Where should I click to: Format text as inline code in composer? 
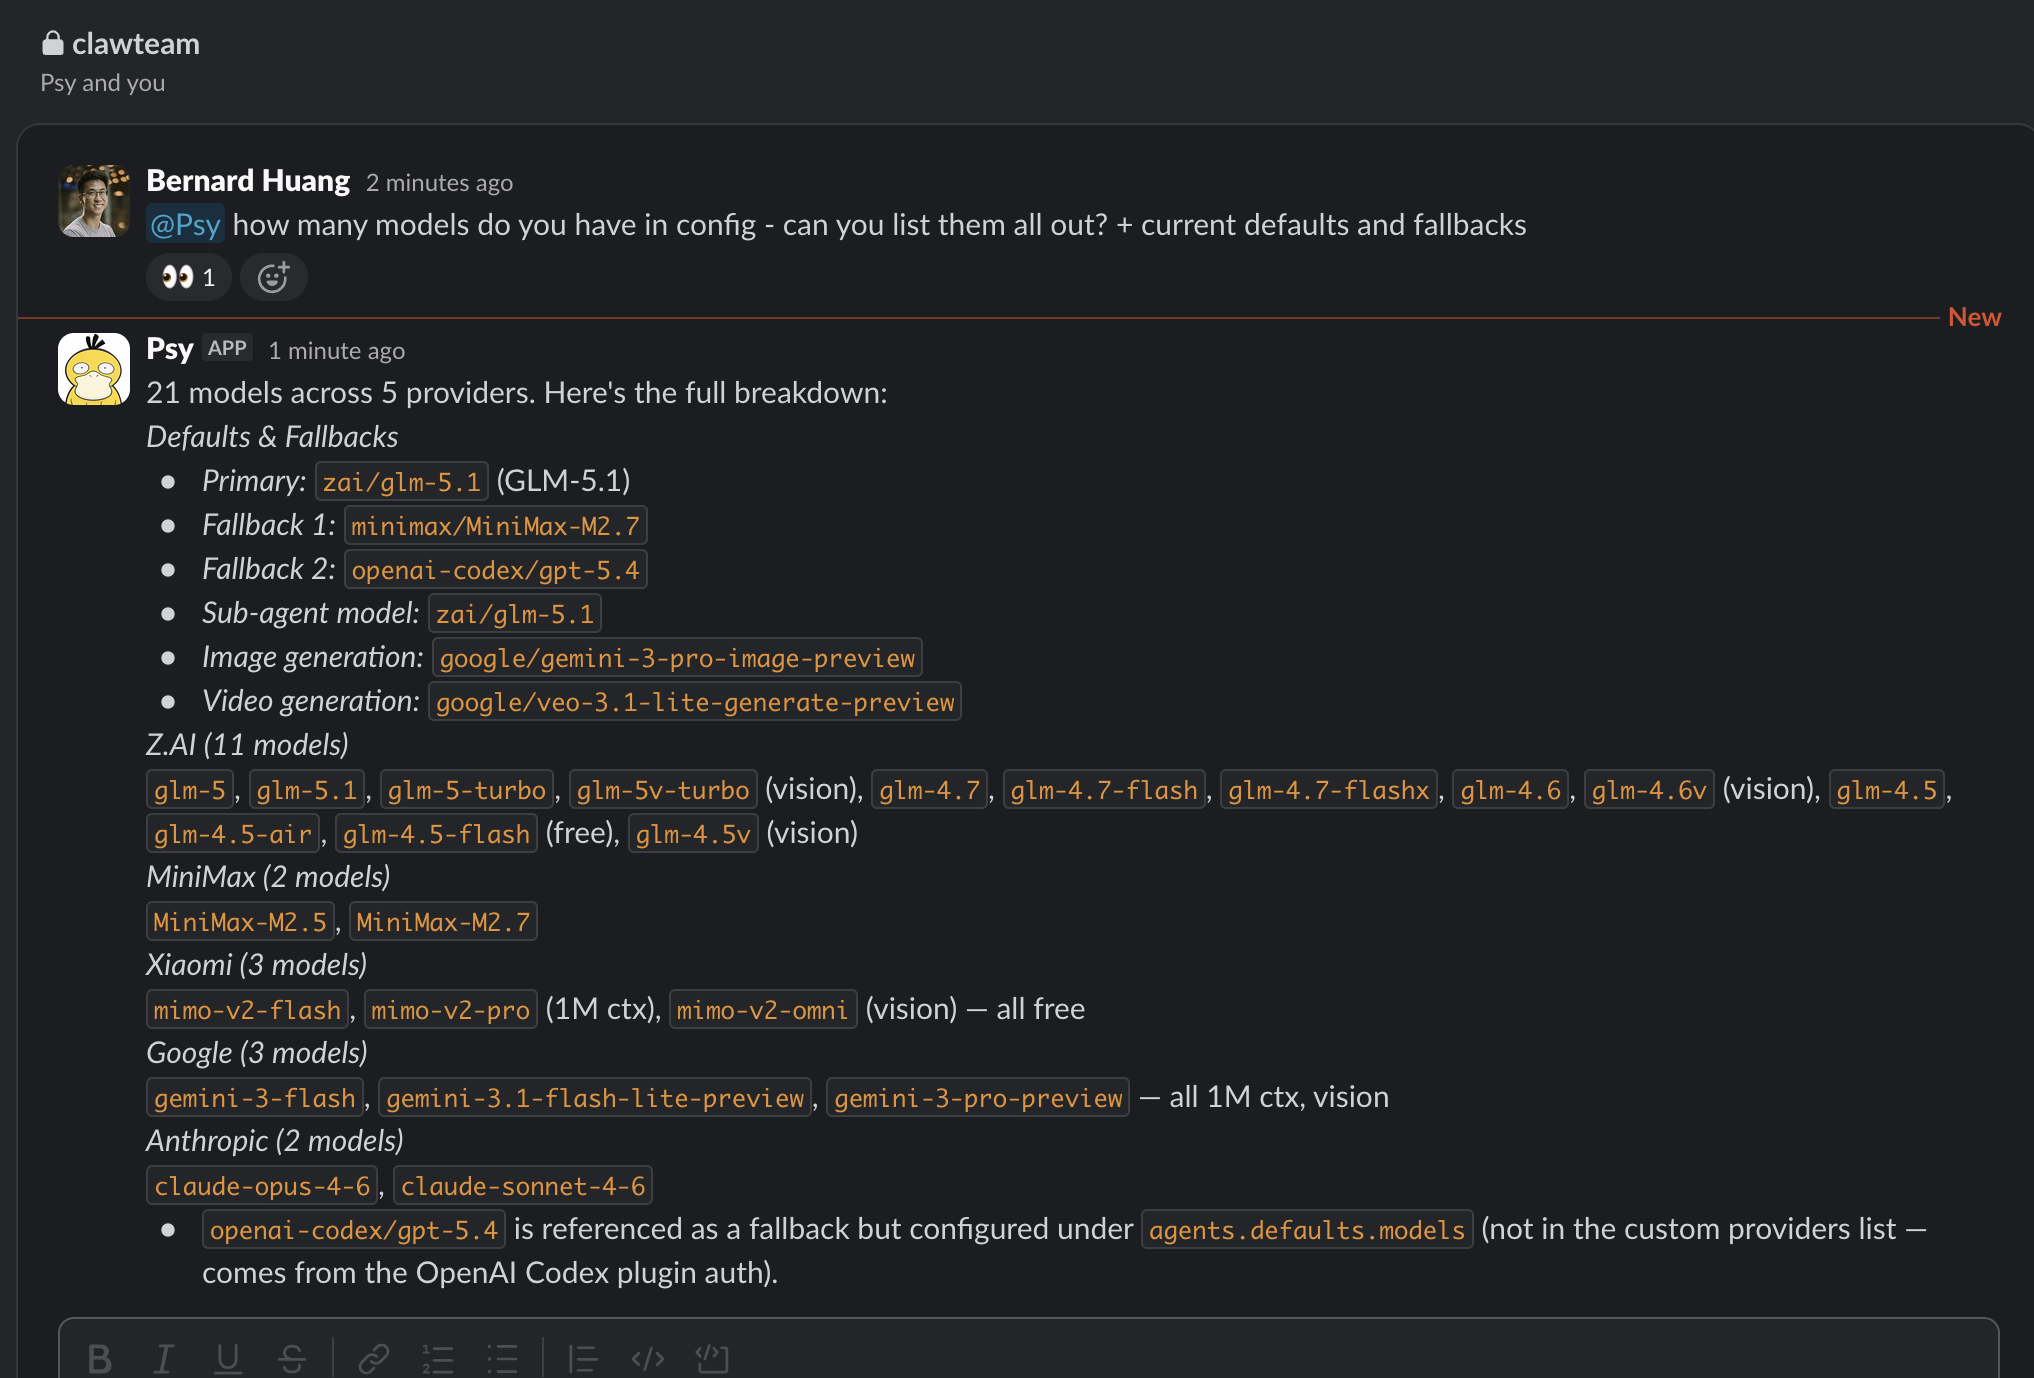(x=648, y=1358)
